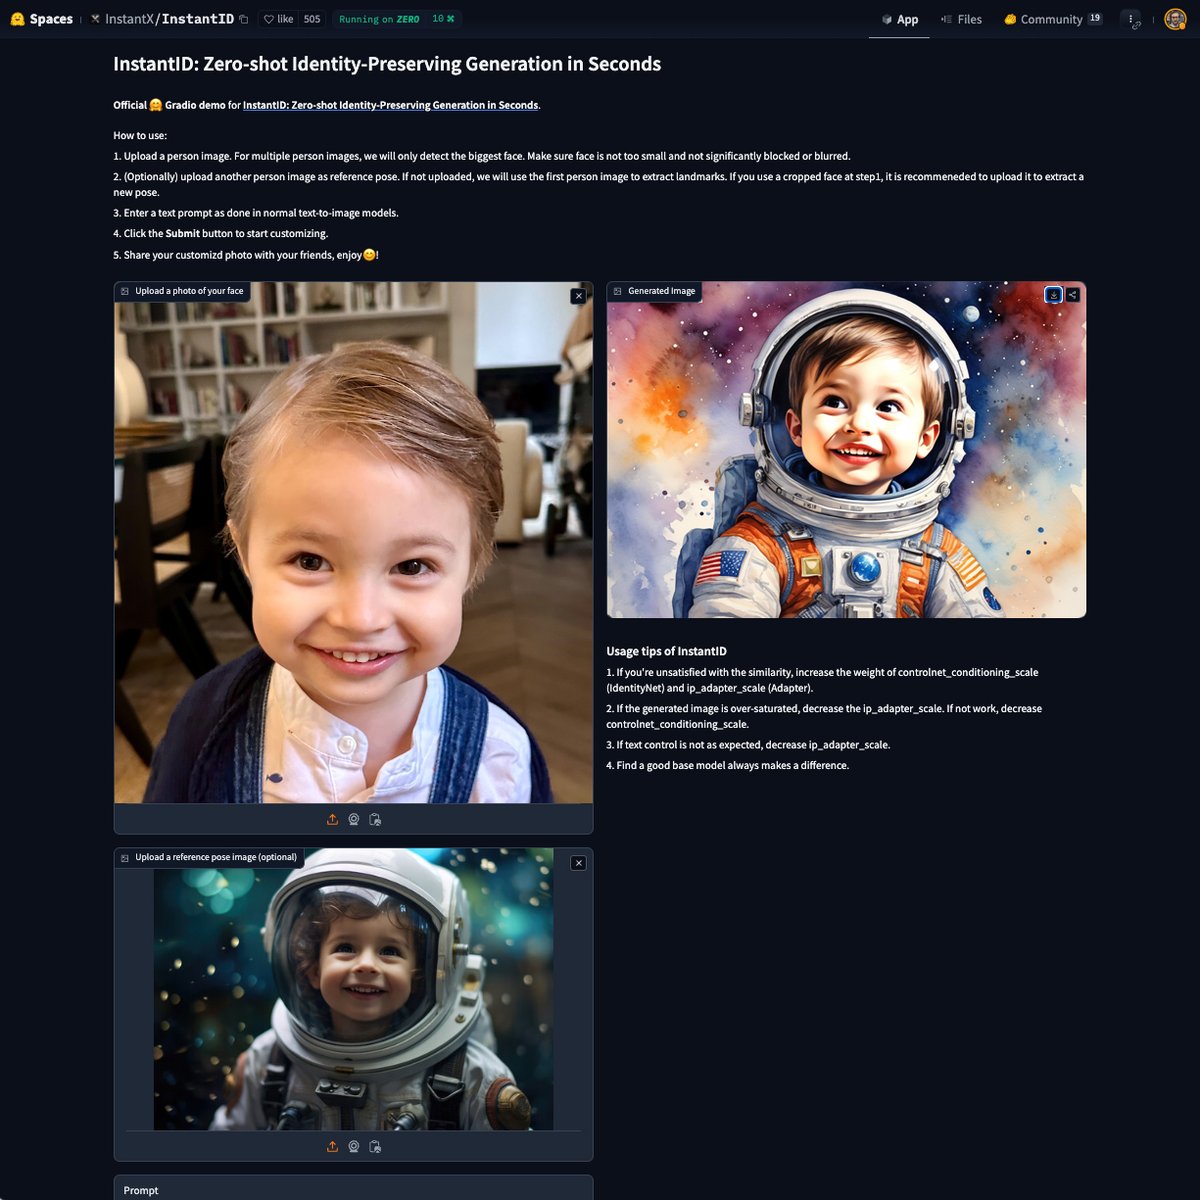Open the Files tab
Image resolution: width=1200 pixels, height=1200 pixels.
[961, 19]
